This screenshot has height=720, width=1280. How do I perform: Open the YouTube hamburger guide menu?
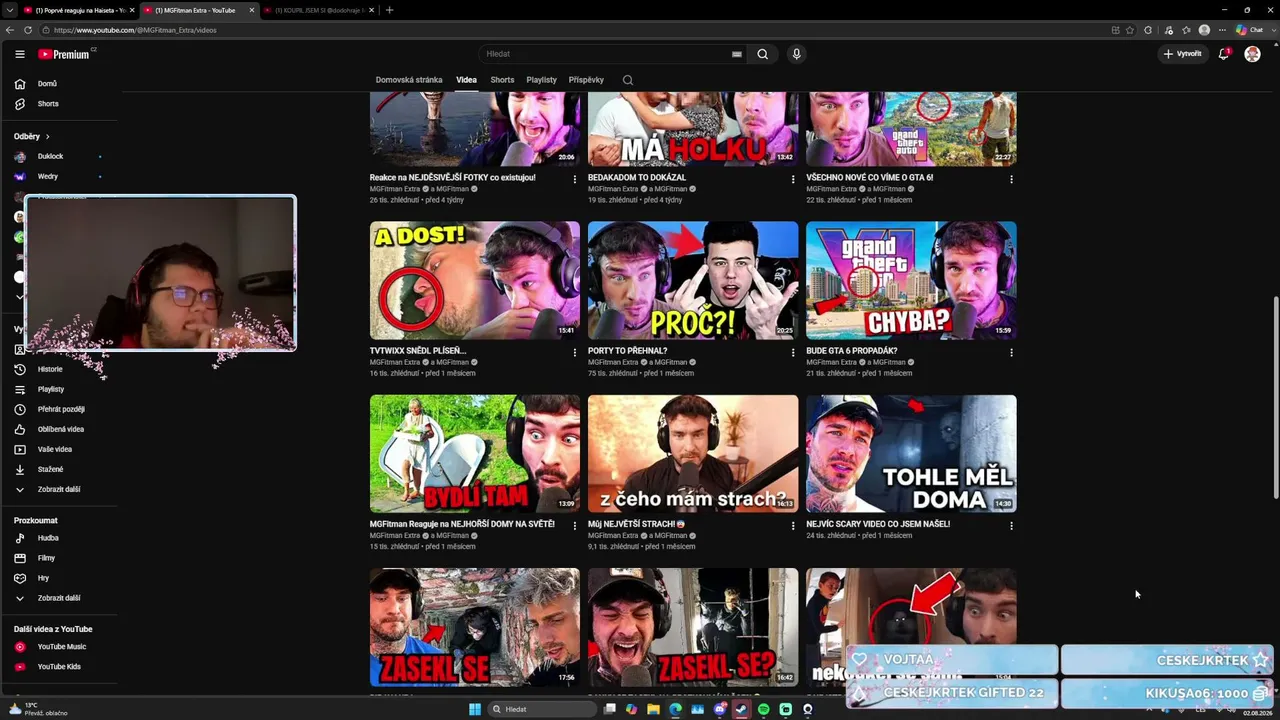click(20, 54)
